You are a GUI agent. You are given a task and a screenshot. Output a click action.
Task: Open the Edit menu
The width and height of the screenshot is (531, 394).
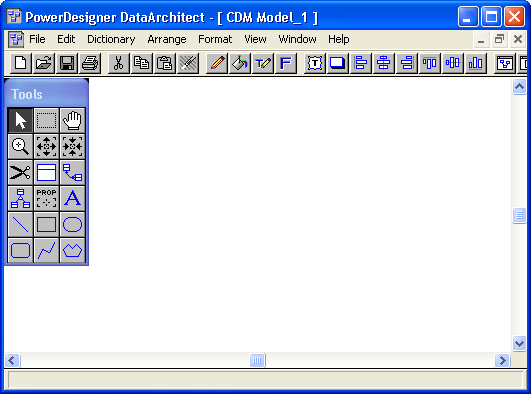[66, 39]
